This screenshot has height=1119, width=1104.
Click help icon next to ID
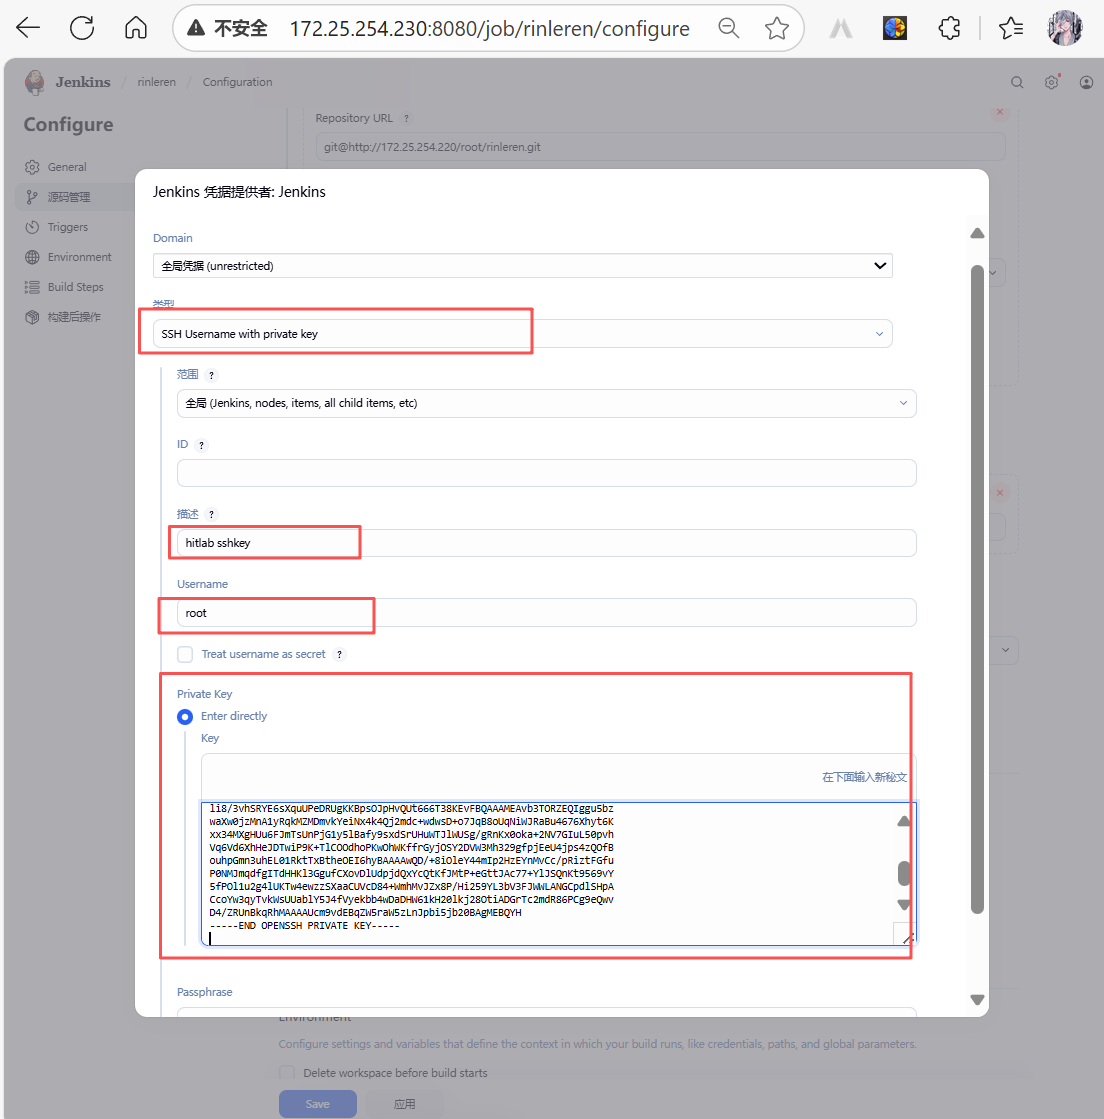(201, 445)
